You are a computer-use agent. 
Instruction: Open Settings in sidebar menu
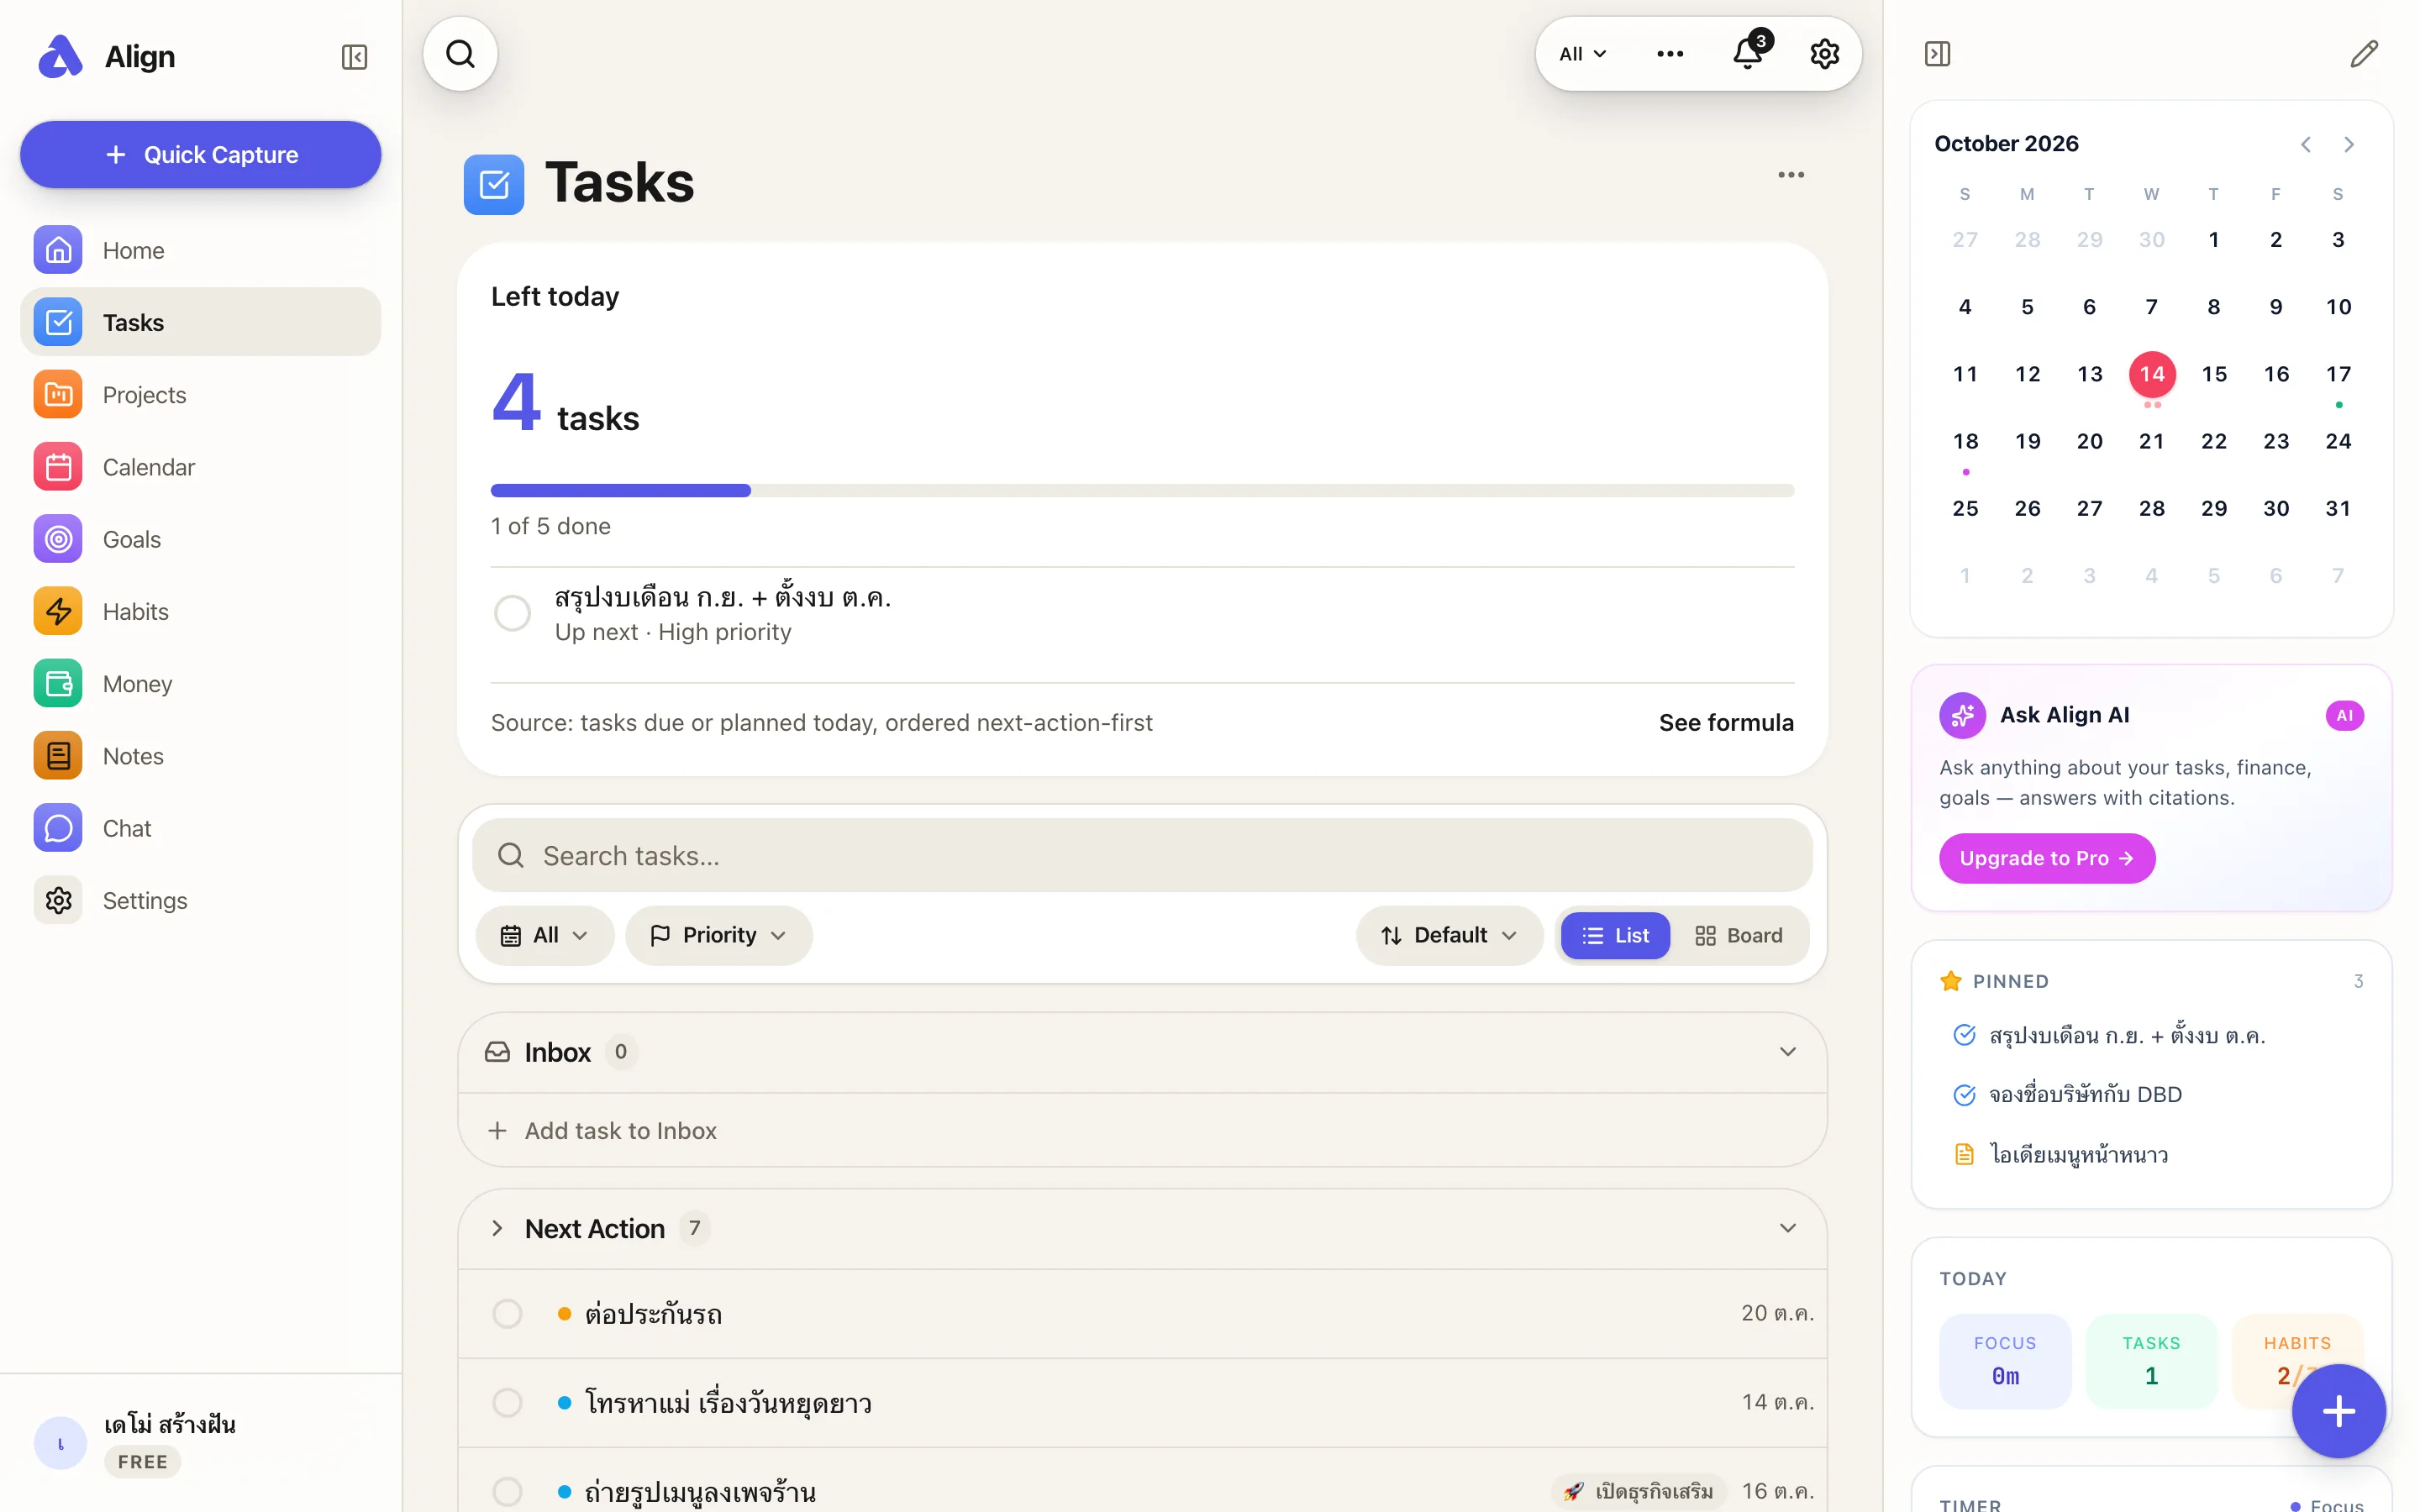(200, 900)
